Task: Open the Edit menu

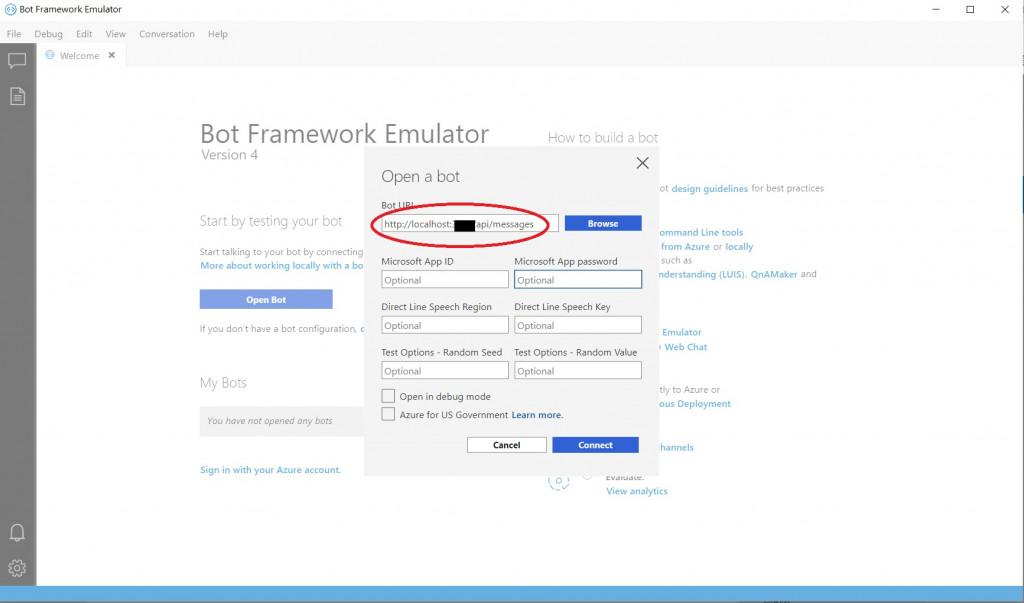Action: pyautogui.click(x=84, y=34)
